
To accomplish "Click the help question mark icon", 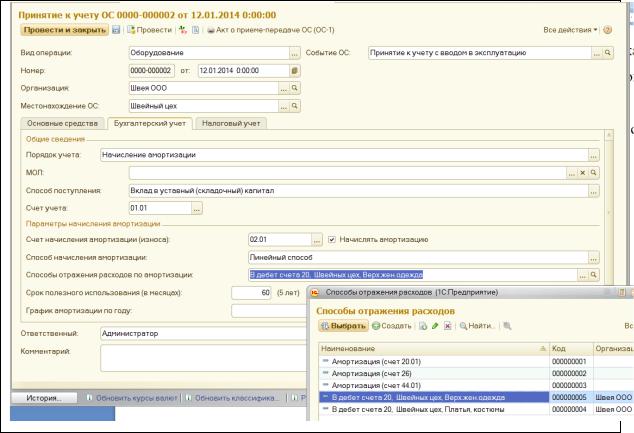I will point(607,30).
